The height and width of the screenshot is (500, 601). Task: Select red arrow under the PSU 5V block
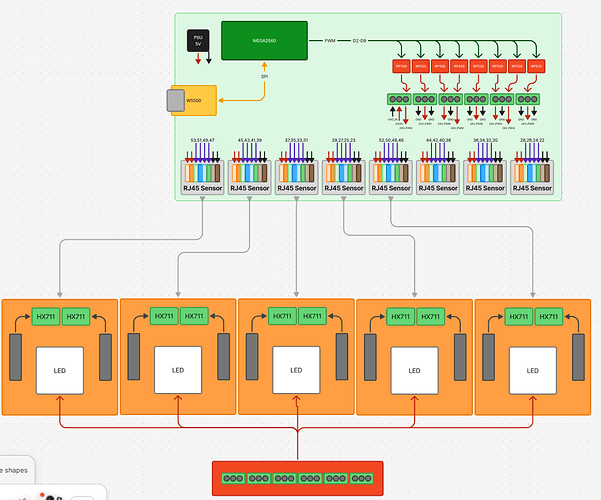coord(198,58)
